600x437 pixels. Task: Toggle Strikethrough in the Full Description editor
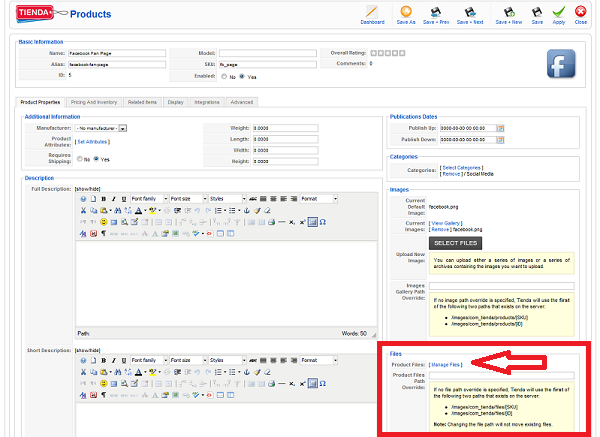pyautogui.click(x=253, y=199)
